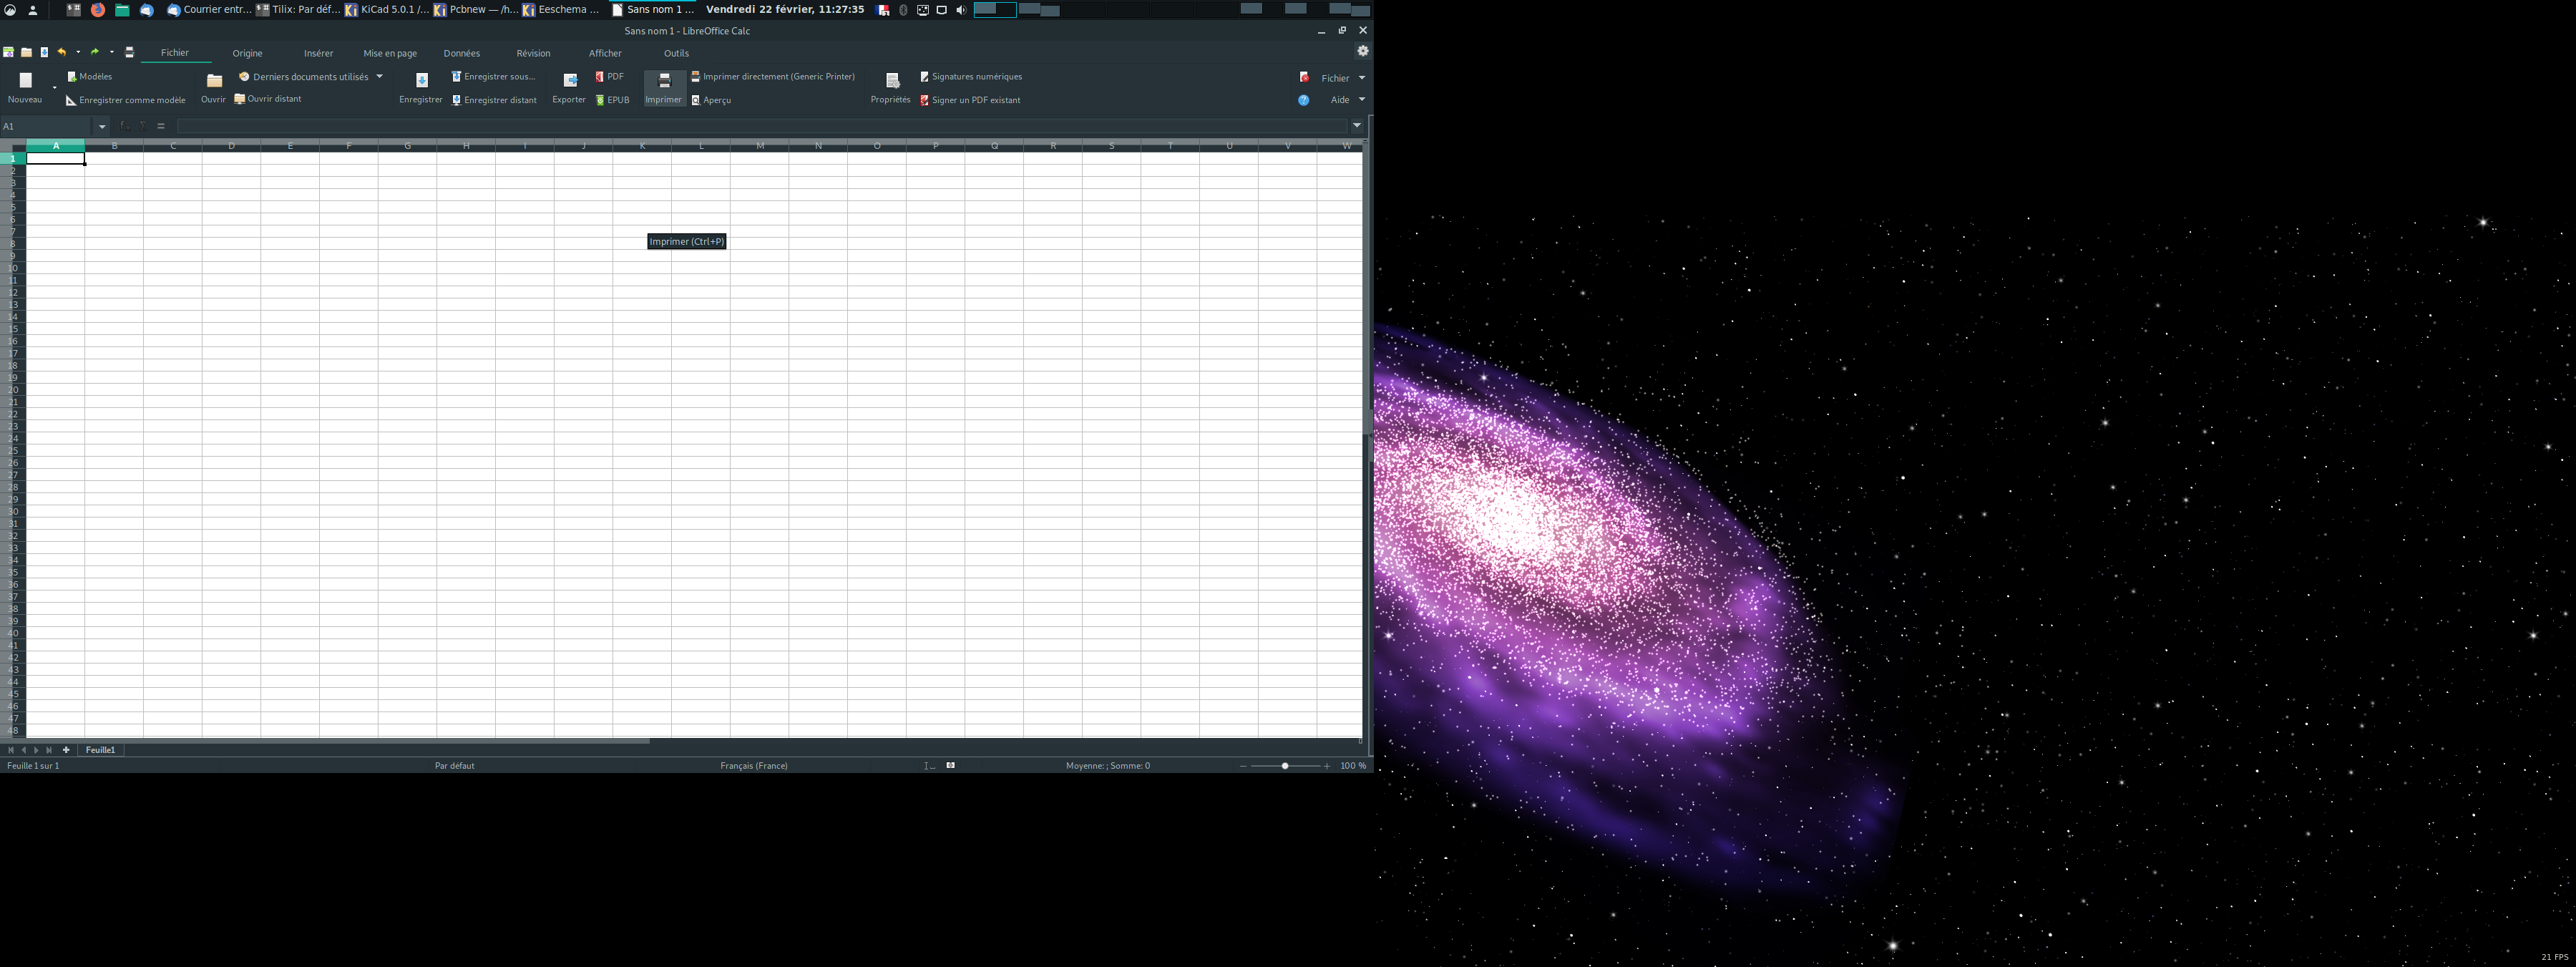The height and width of the screenshot is (967, 2576).
Task: Click the zoom in plus button
Action: 1327,766
